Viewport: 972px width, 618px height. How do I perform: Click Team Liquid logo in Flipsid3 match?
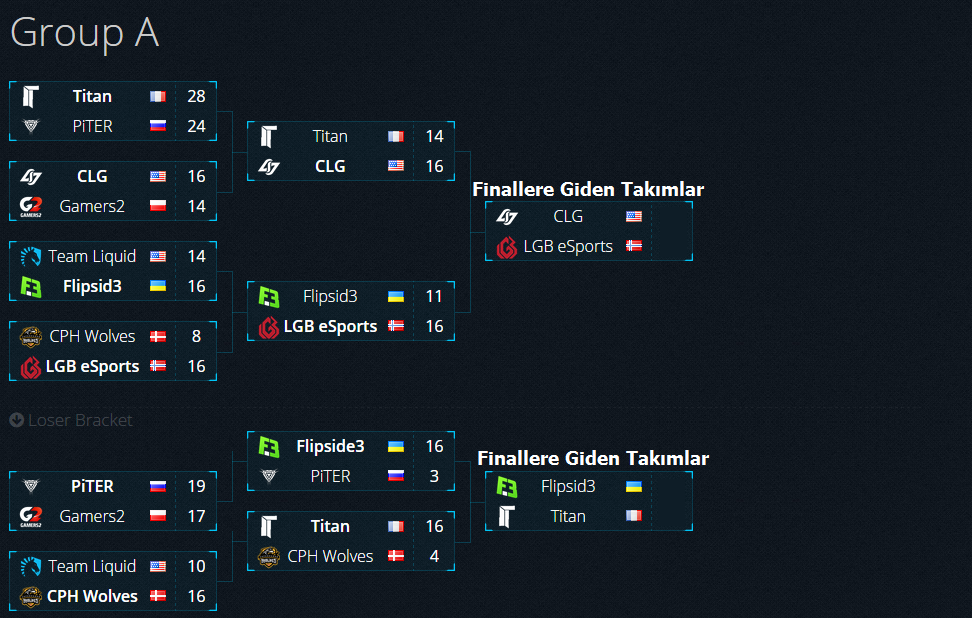(x=30, y=257)
